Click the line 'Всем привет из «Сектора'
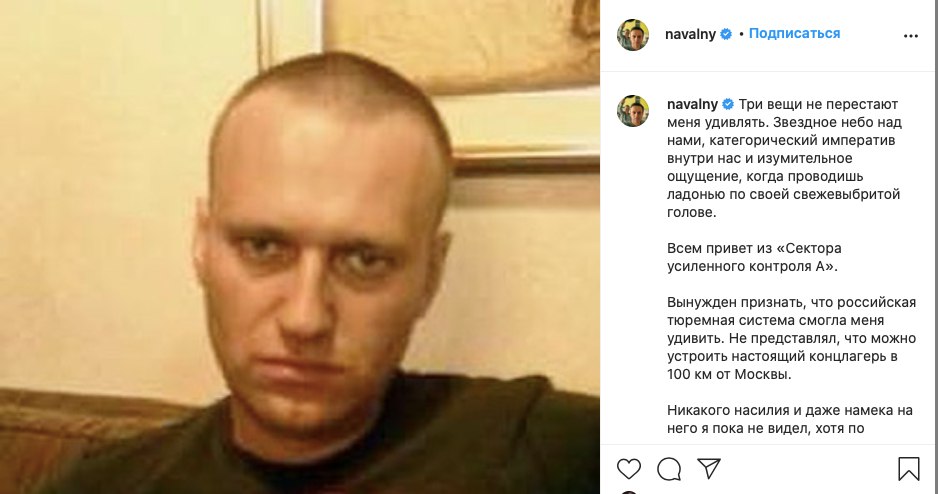This screenshot has height=494, width=938. click(x=754, y=248)
